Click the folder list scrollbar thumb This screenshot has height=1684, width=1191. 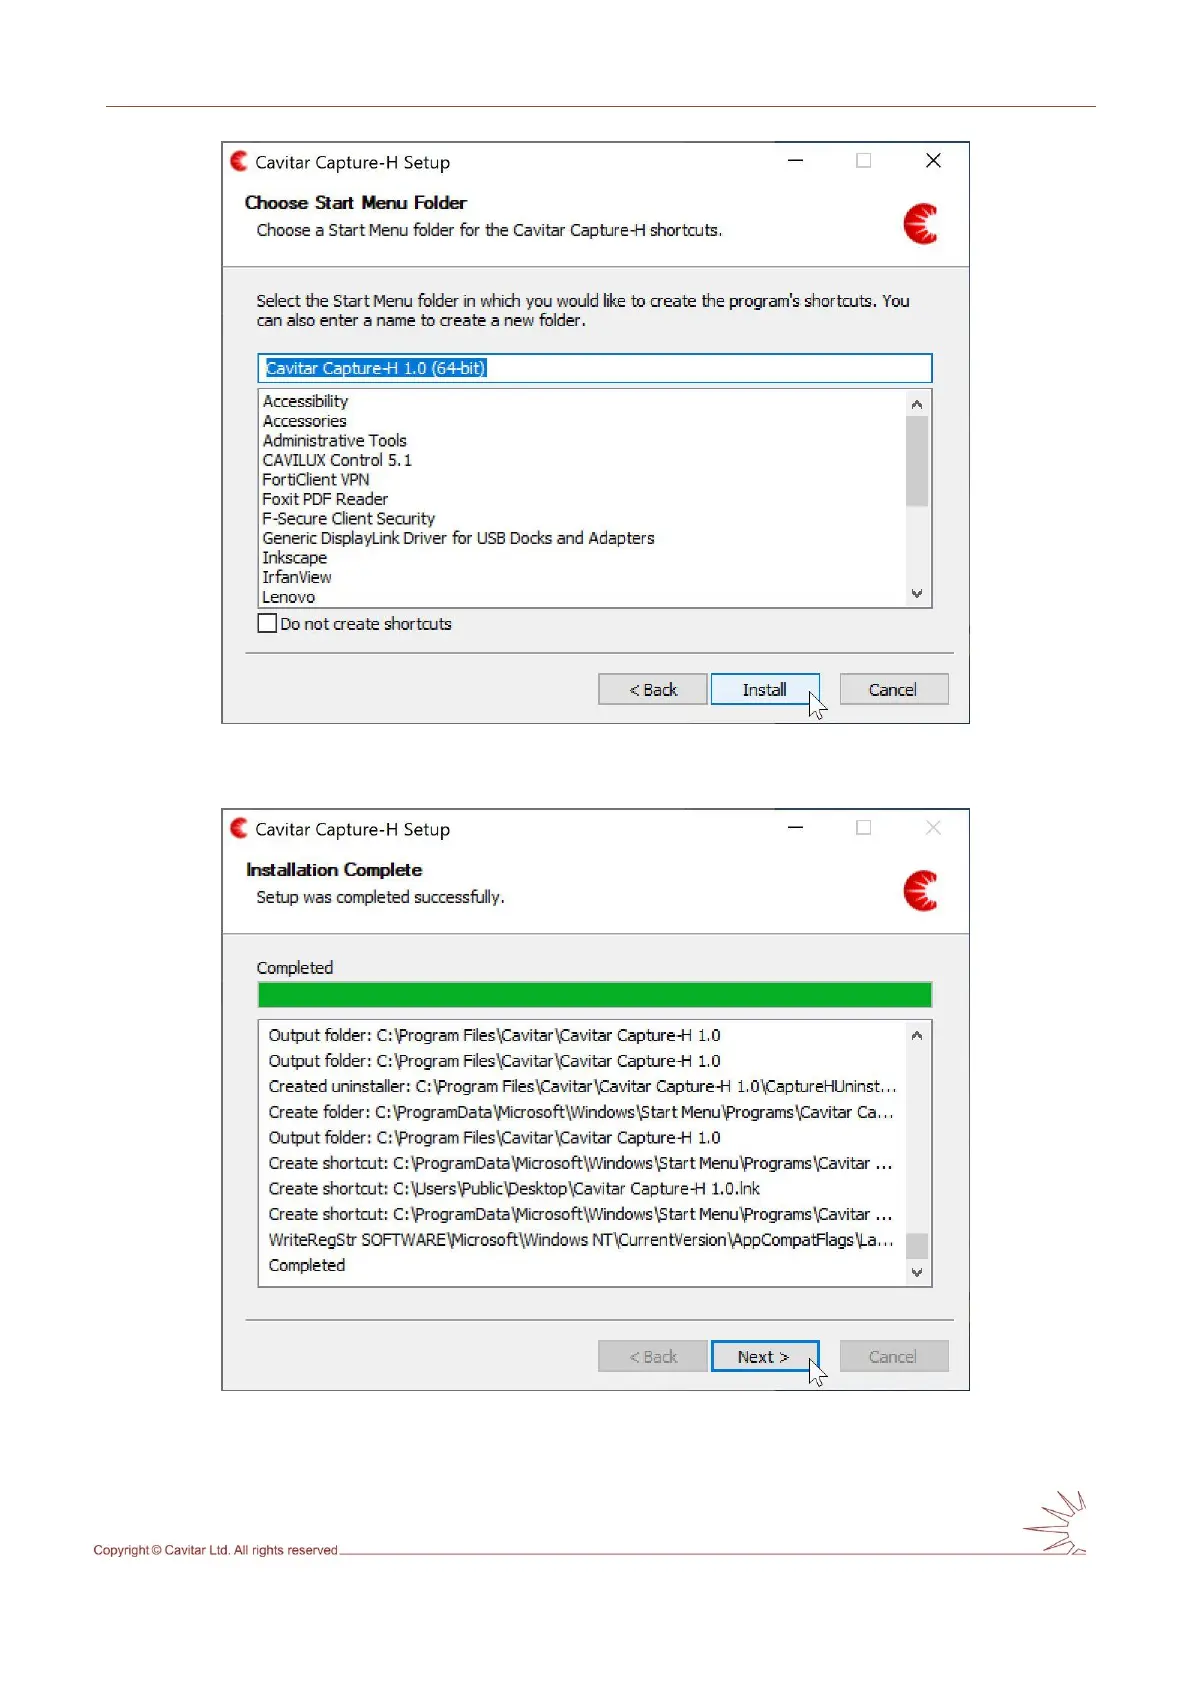click(917, 461)
